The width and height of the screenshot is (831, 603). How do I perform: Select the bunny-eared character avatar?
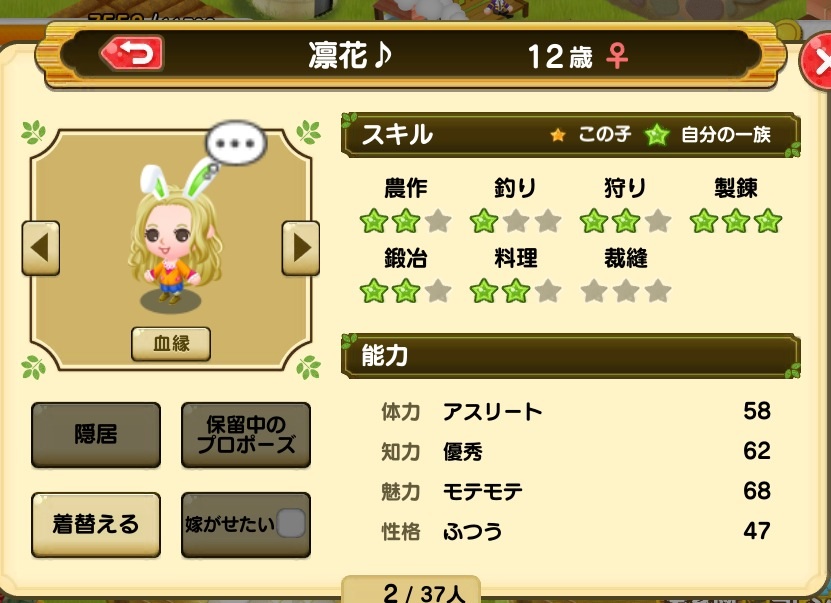(x=175, y=236)
